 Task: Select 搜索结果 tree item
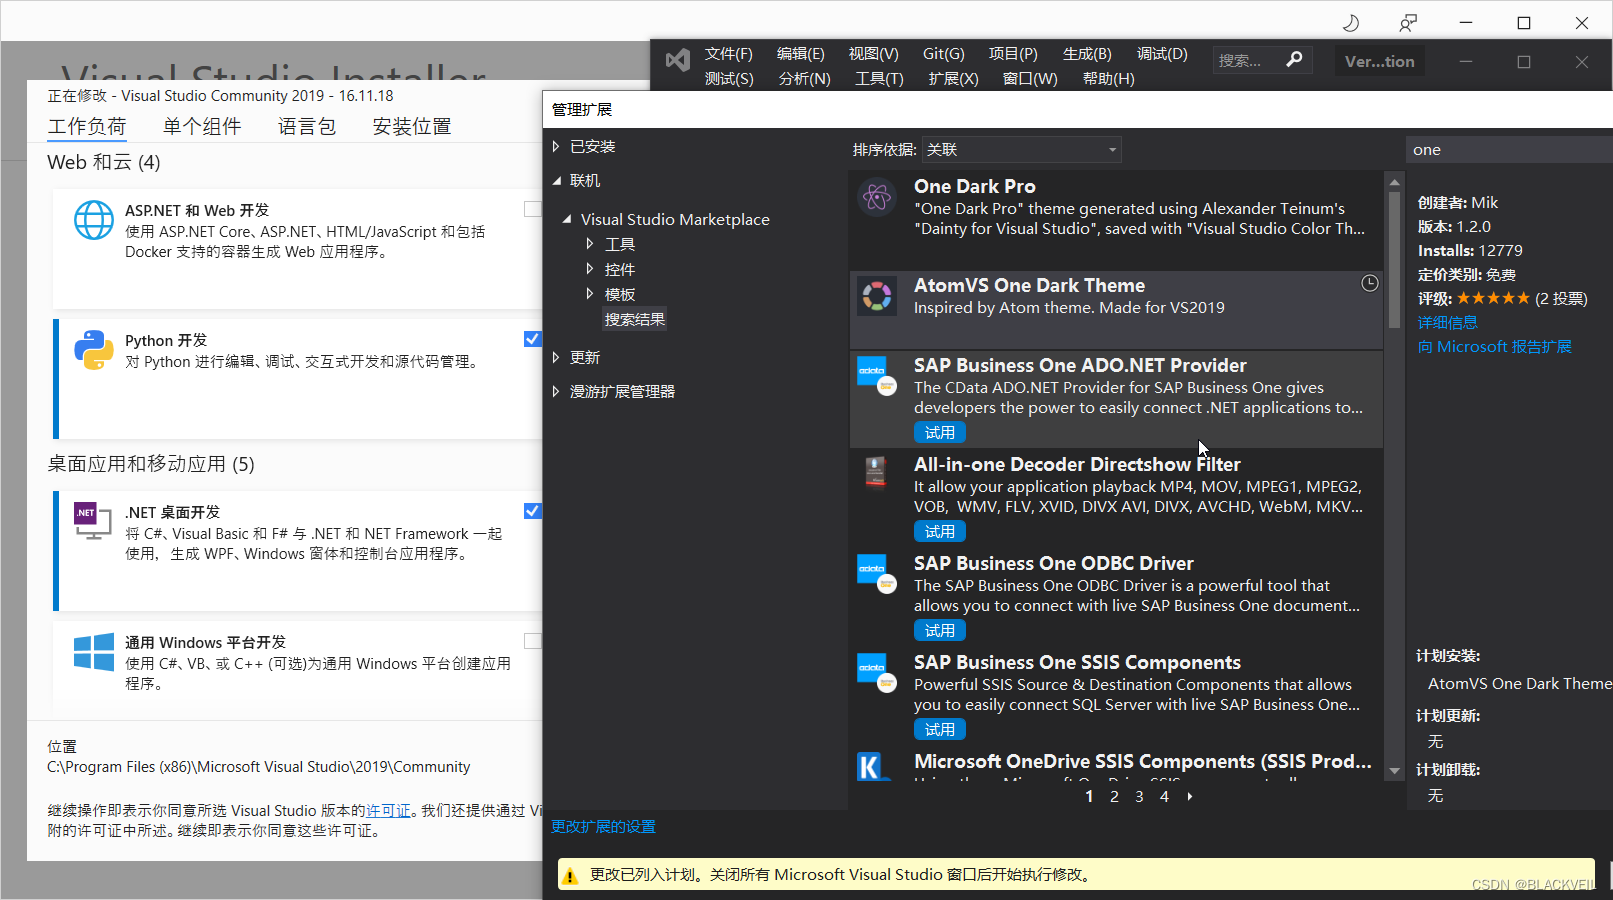[634, 320]
